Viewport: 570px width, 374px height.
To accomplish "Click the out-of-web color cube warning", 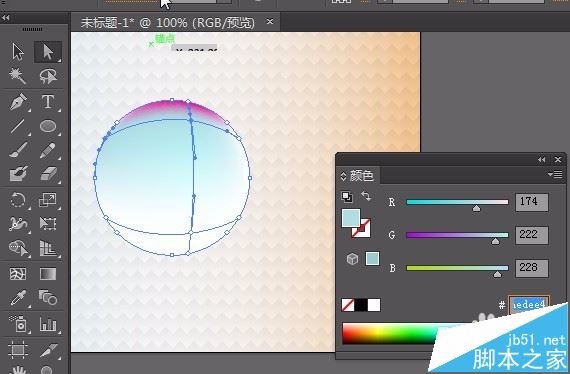I will (352, 259).
